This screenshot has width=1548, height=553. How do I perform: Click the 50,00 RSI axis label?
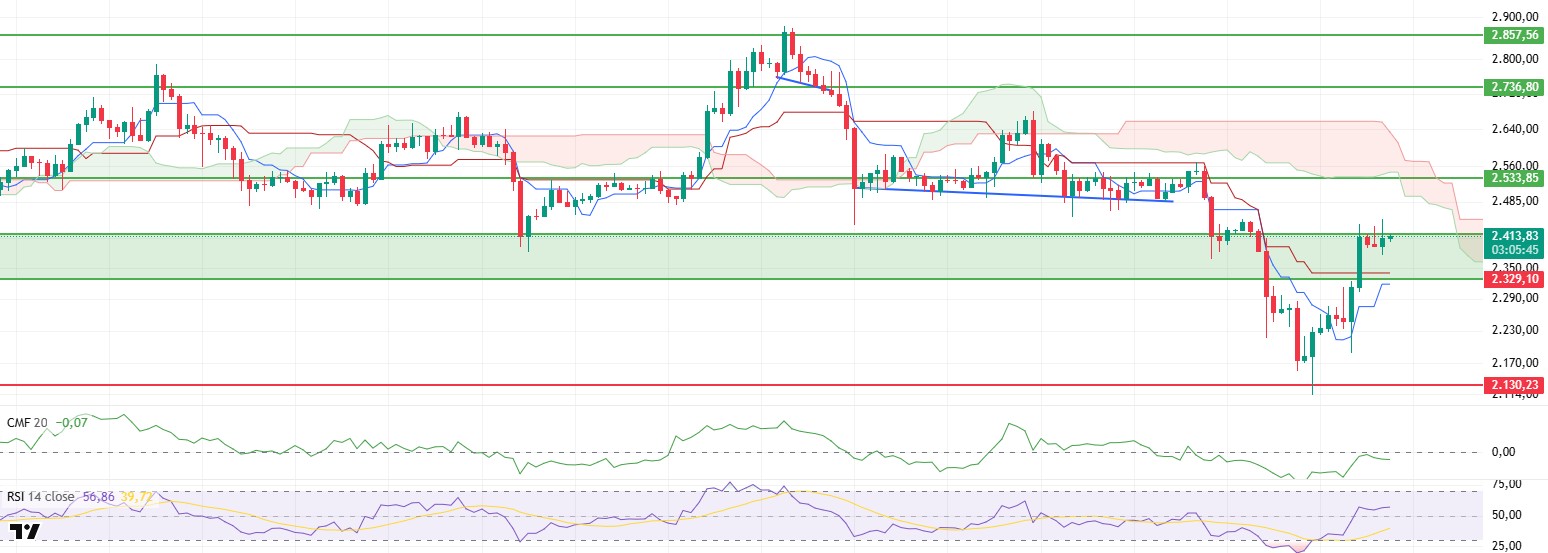click(1508, 515)
